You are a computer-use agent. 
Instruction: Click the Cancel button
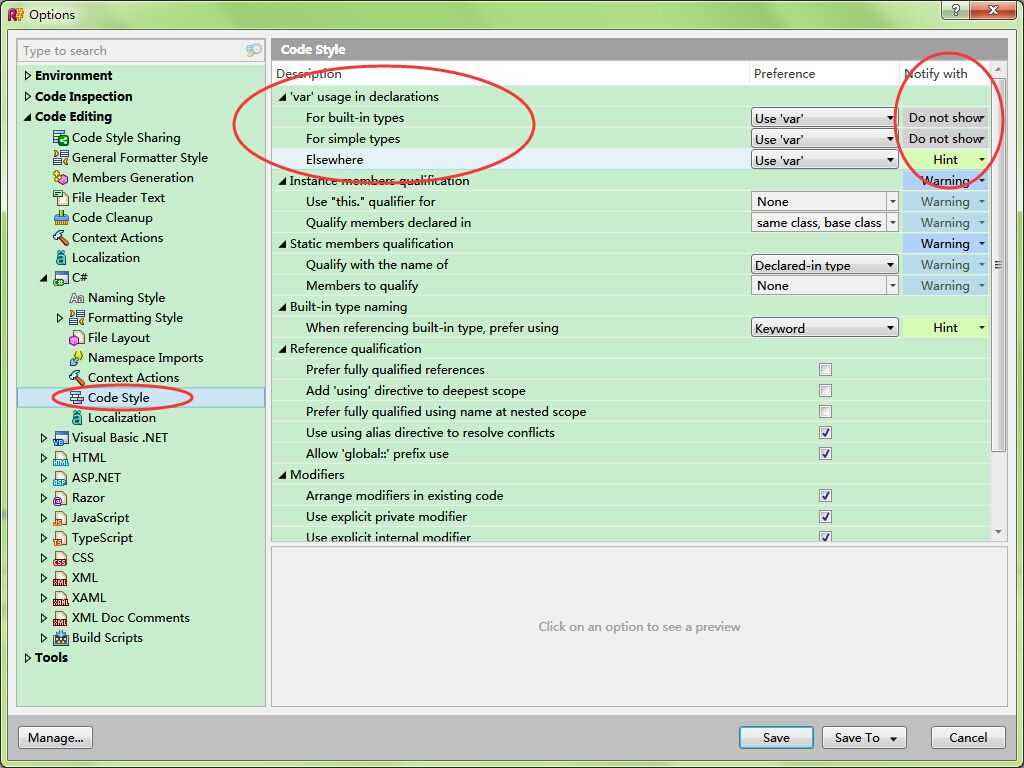[968, 737]
